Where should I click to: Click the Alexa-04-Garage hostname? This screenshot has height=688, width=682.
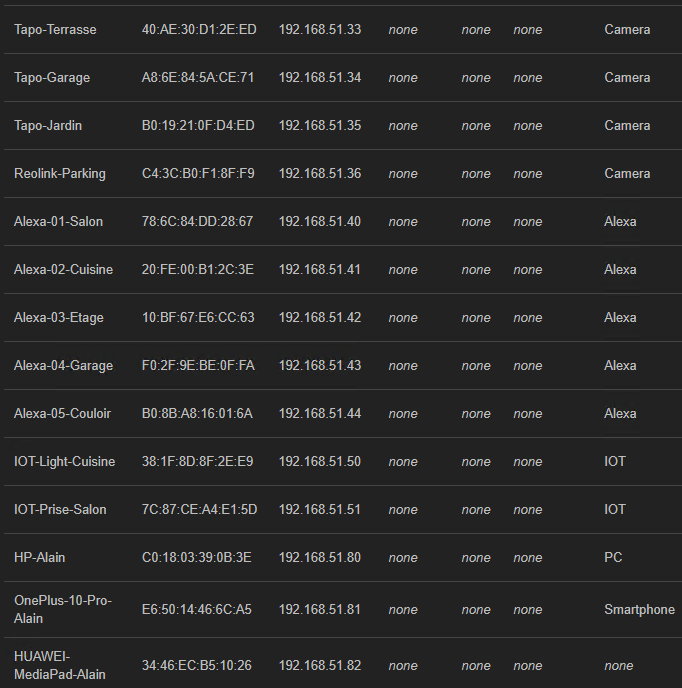(63, 366)
